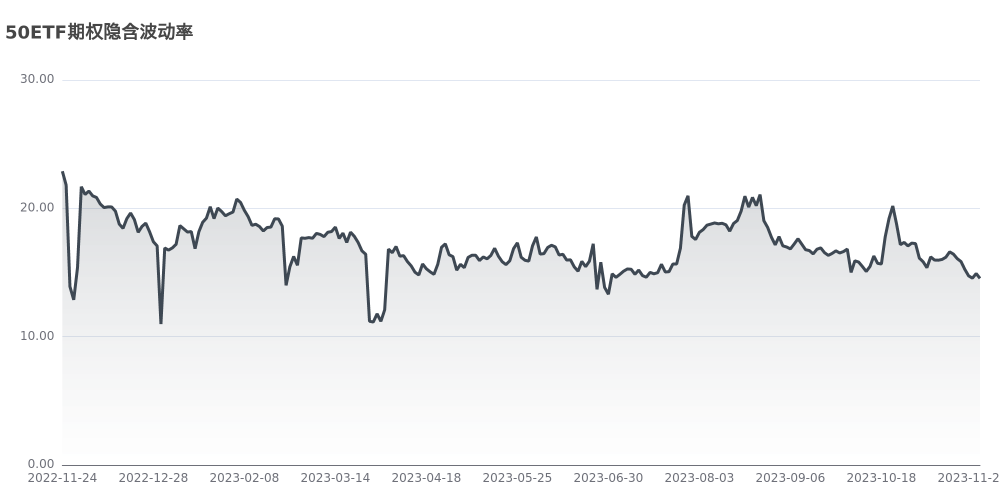Click the 0.00 y-axis label
Viewport: 1000px width, 500px height.
[41, 464]
